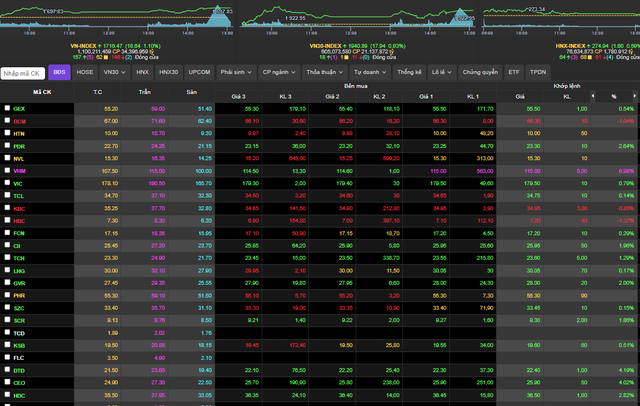640x406 pixels.
Task: Click the VHM stock symbol
Action: [x=19, y=171]
